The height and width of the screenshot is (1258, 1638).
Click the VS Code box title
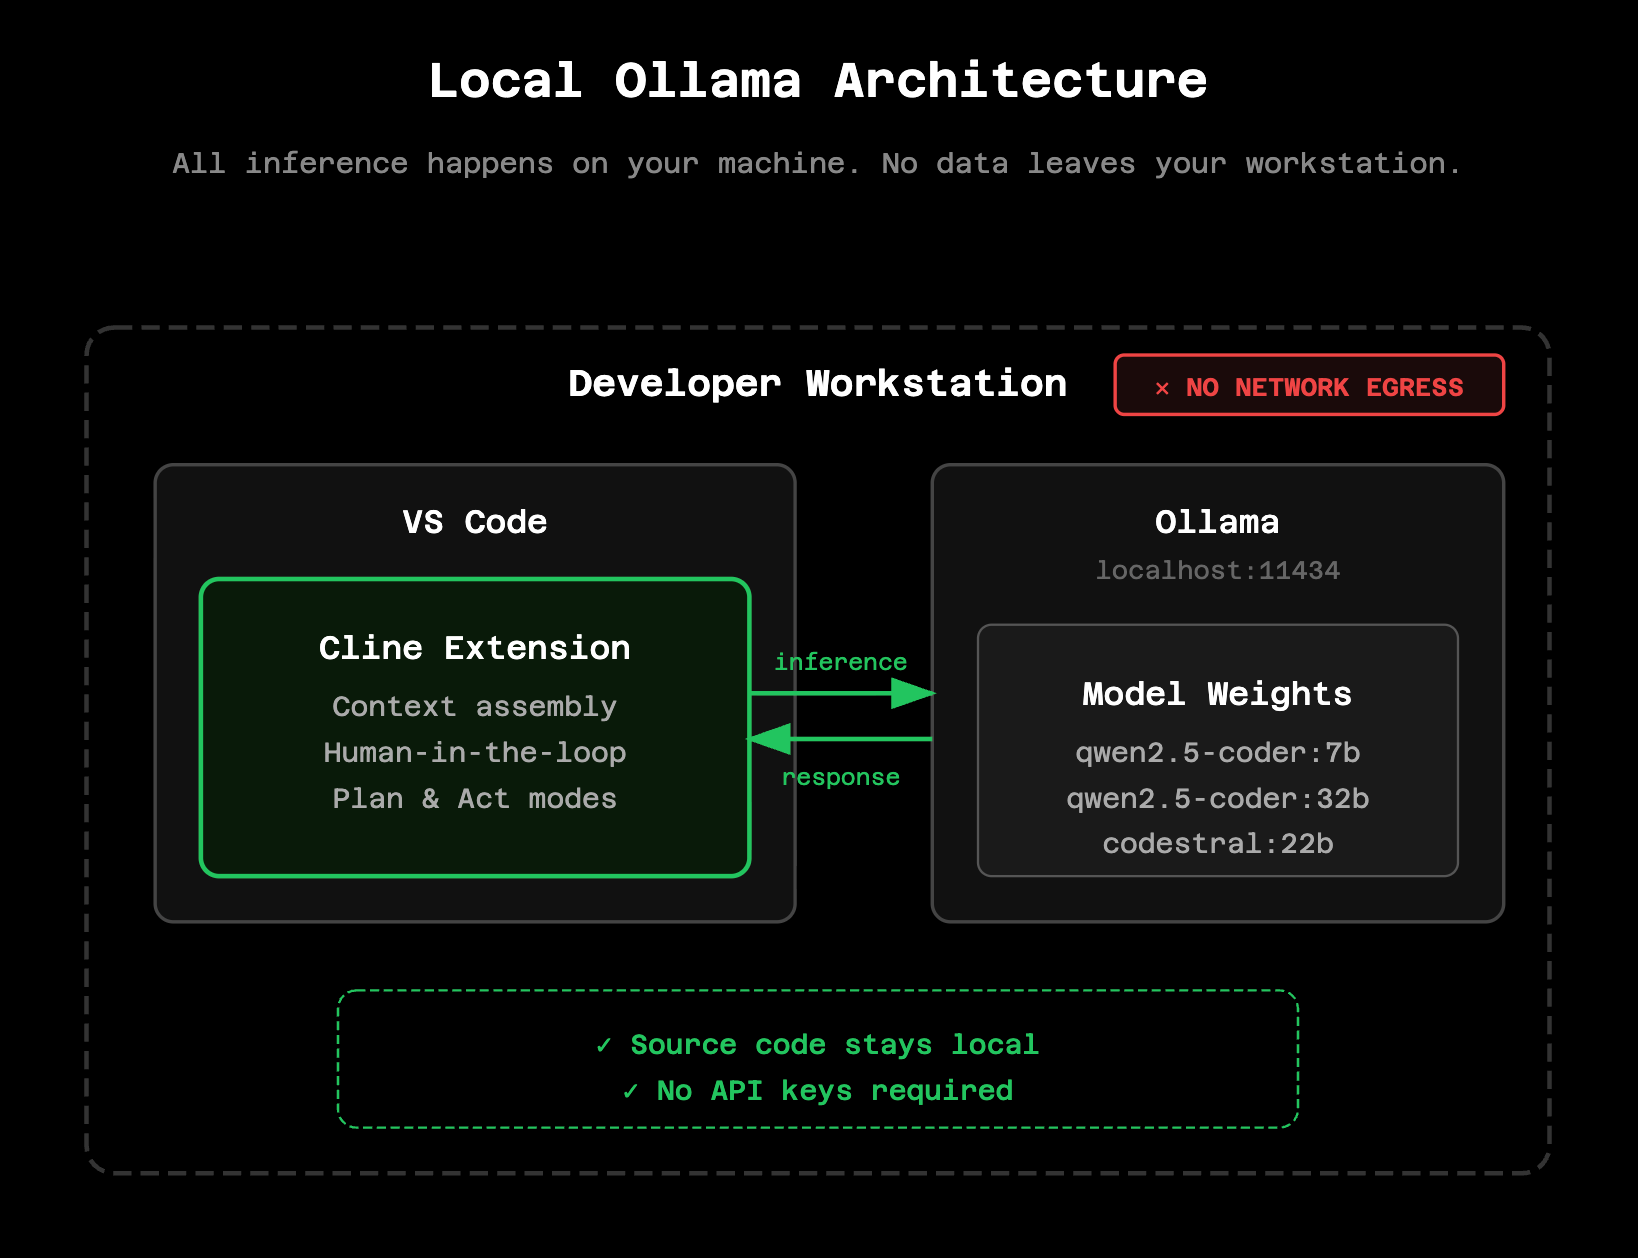tap(474, 522)
